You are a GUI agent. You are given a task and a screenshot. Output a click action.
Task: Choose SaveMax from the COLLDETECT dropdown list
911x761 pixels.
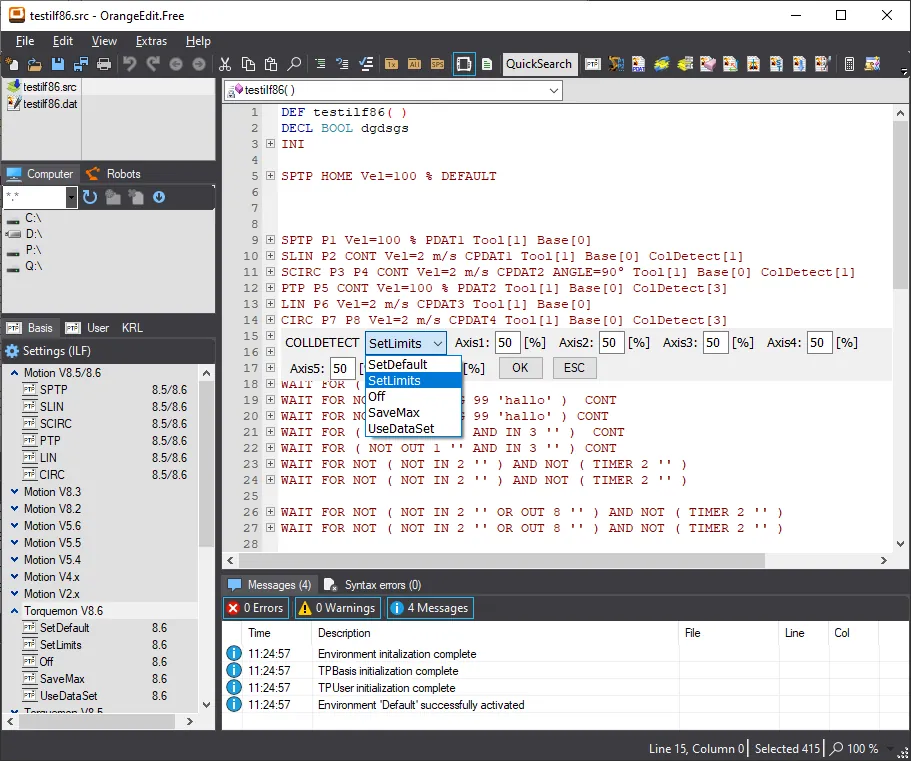click(413, 412)
